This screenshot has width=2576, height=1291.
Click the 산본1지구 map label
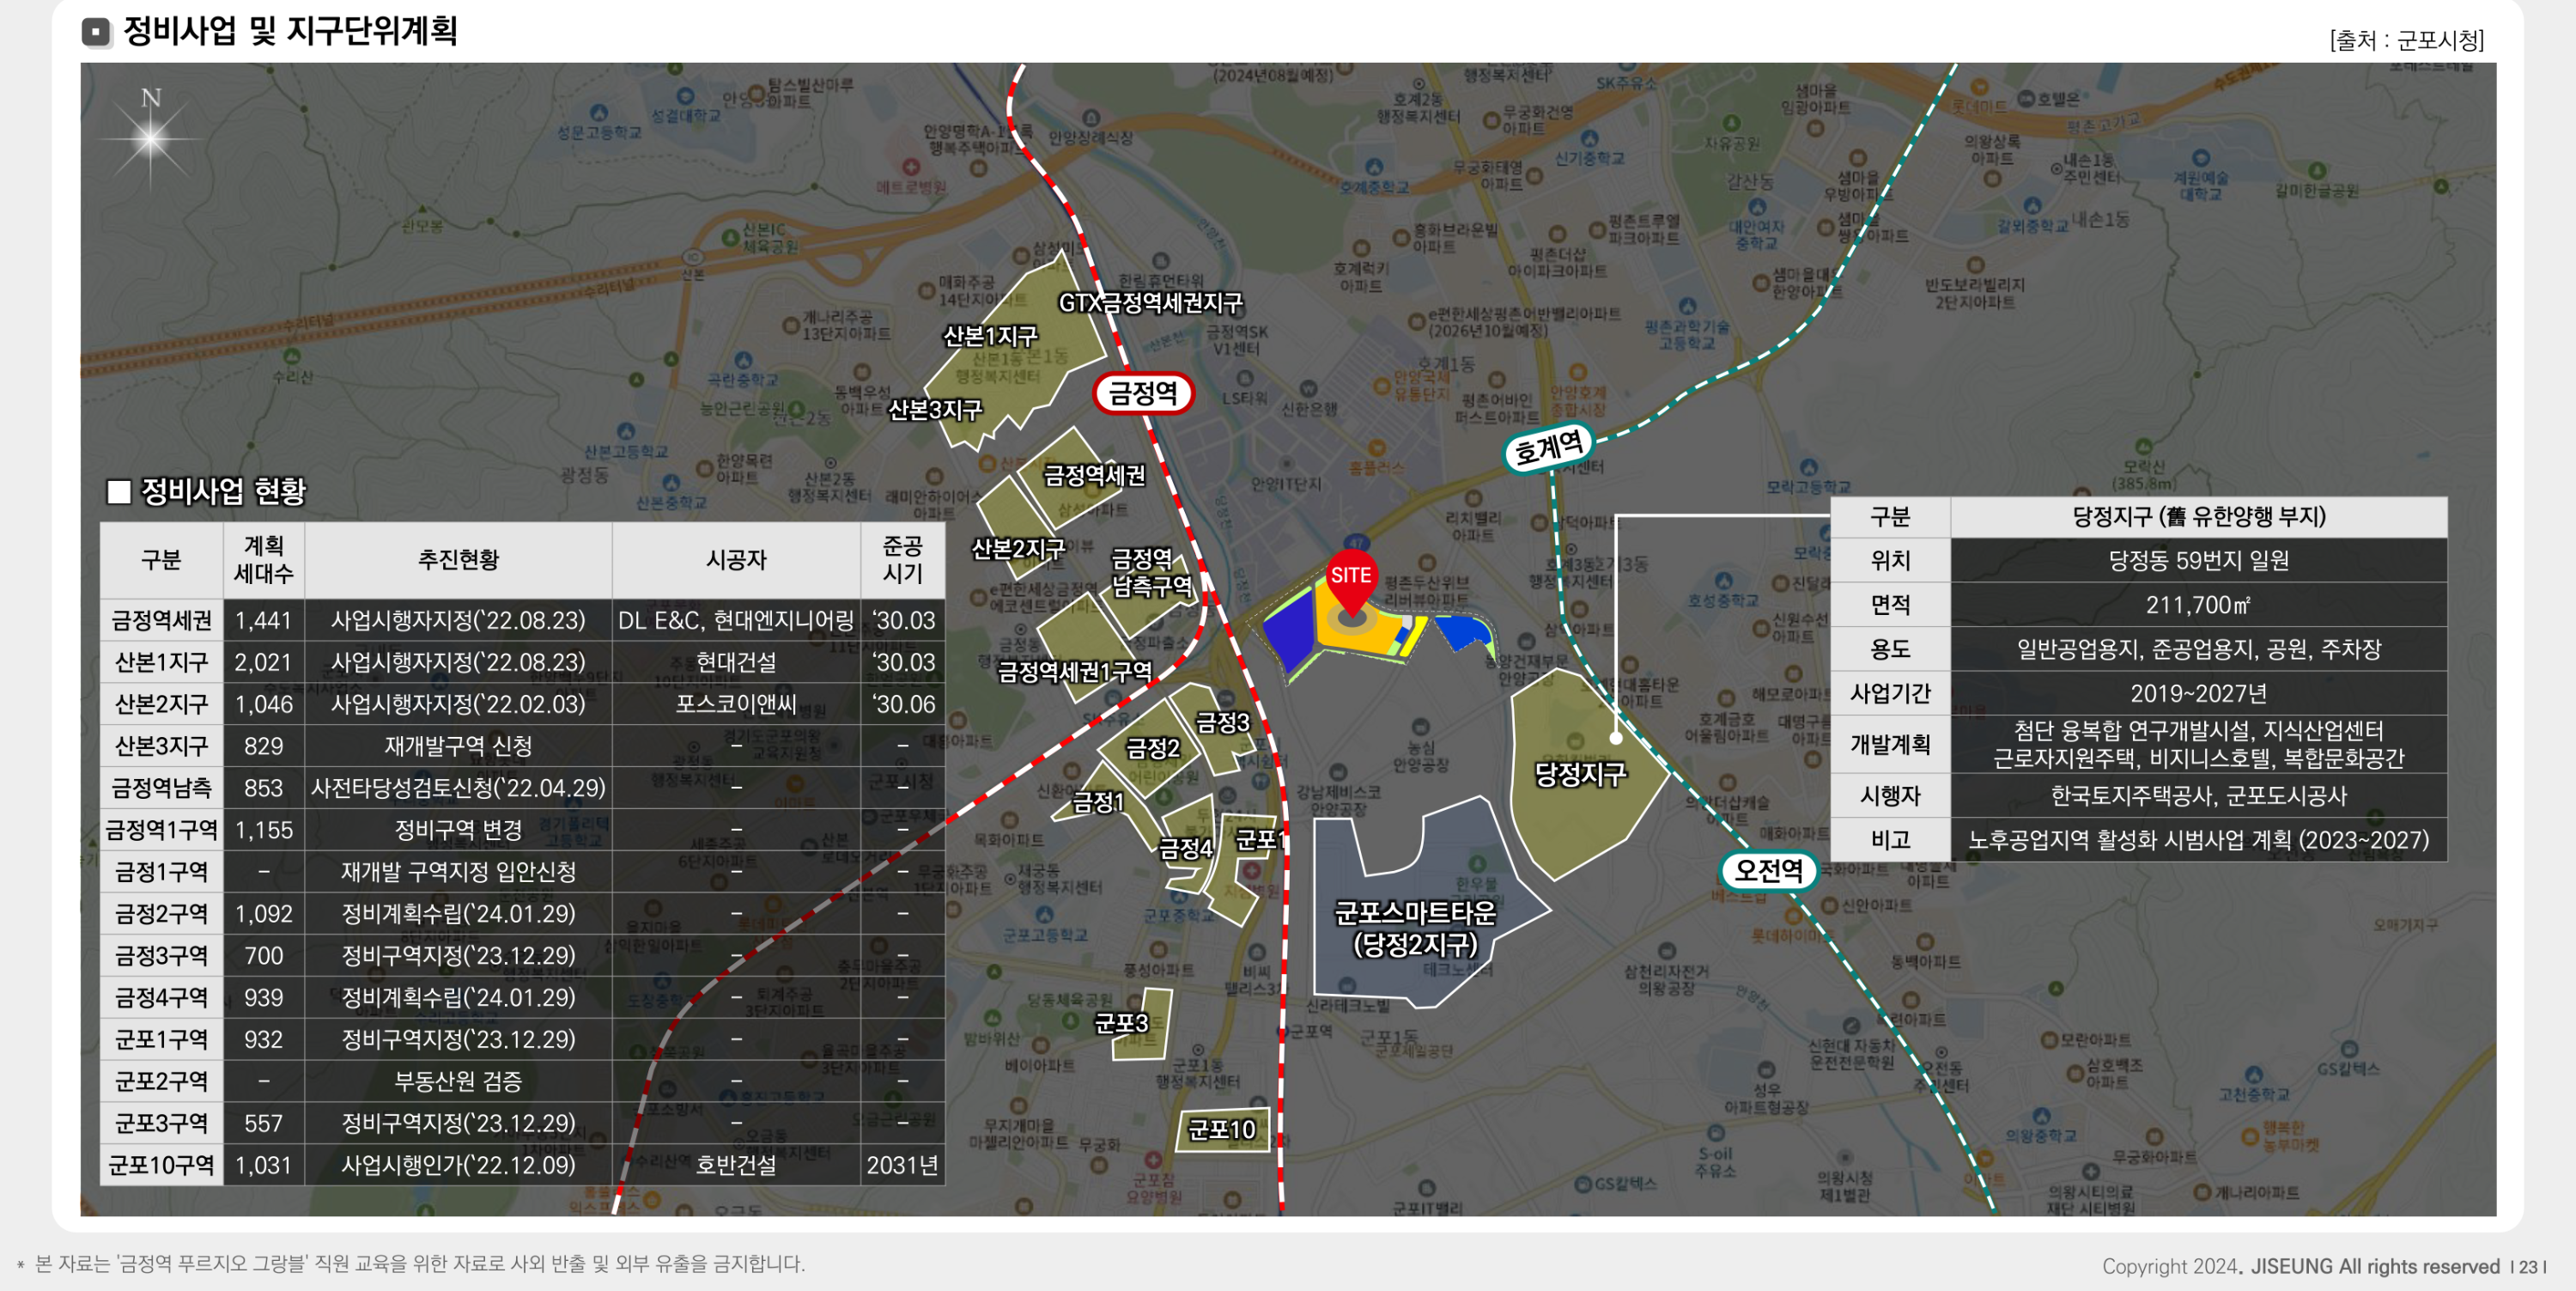click(x=990, y=336)
